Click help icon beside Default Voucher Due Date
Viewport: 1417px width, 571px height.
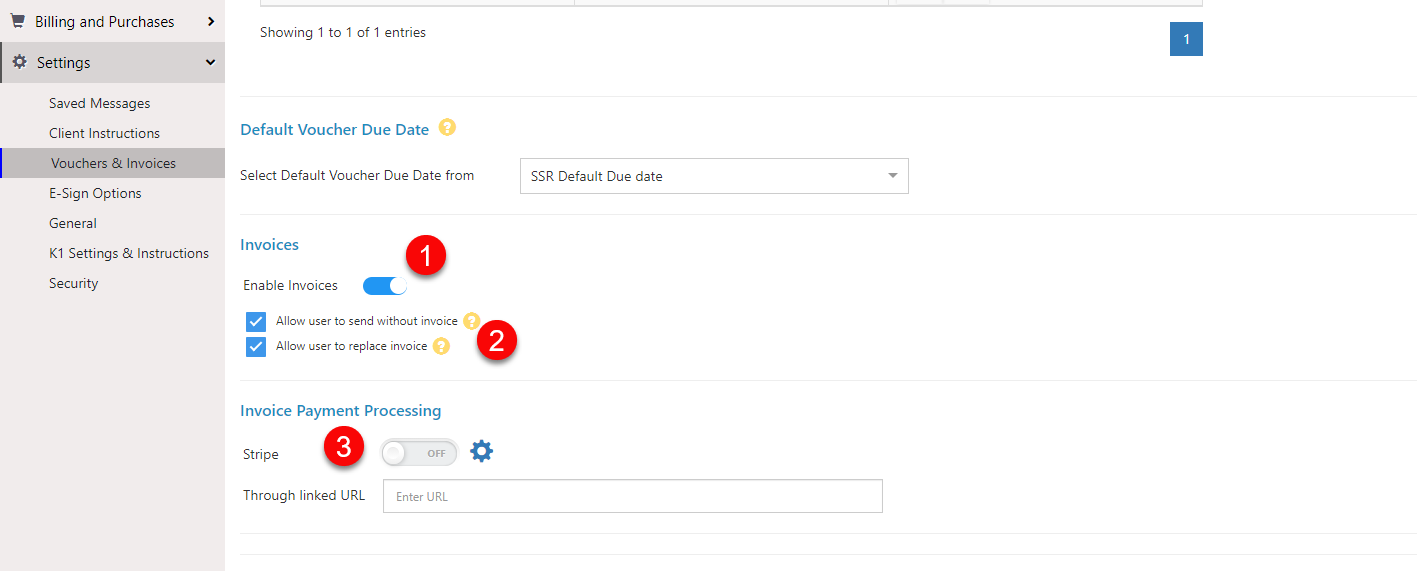pos(447,128)
